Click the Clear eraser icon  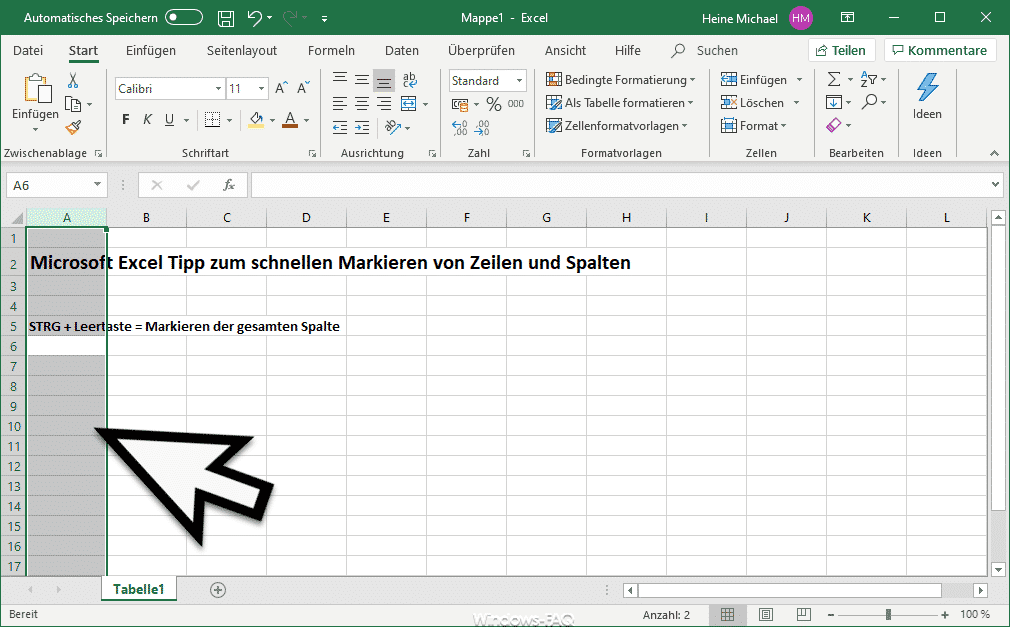pos(834,125)
